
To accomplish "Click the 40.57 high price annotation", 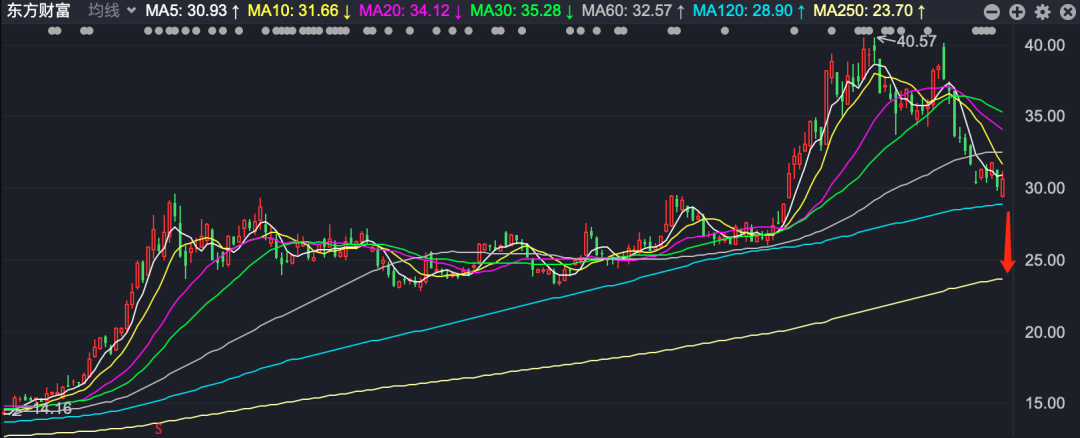I will click(x=917, y=41).
